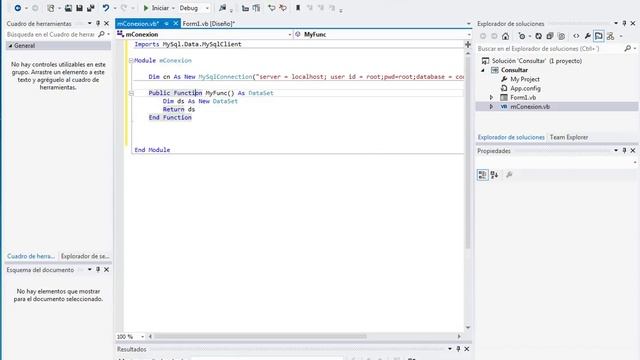Open the Iniciar dropdown arrow

(173, 8)
